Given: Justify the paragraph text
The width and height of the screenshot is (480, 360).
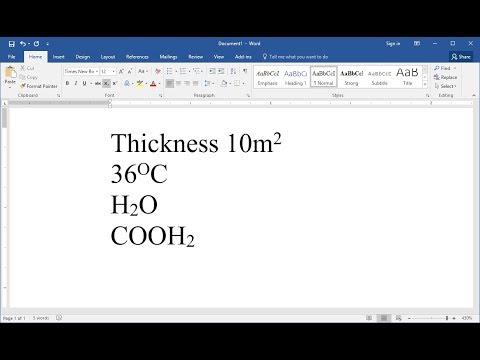Looking at the screenshot, I should click(196, 83).
